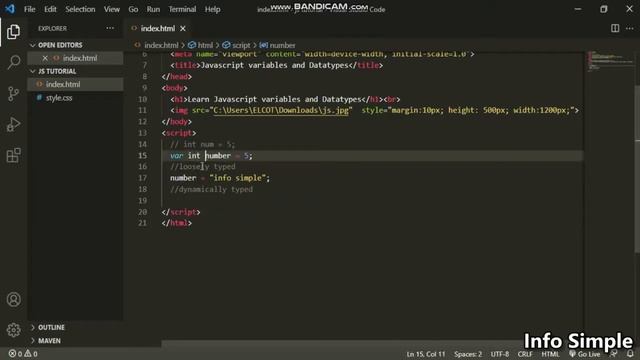Change indentation via Spaces: 2

click(x=468, y=354)
